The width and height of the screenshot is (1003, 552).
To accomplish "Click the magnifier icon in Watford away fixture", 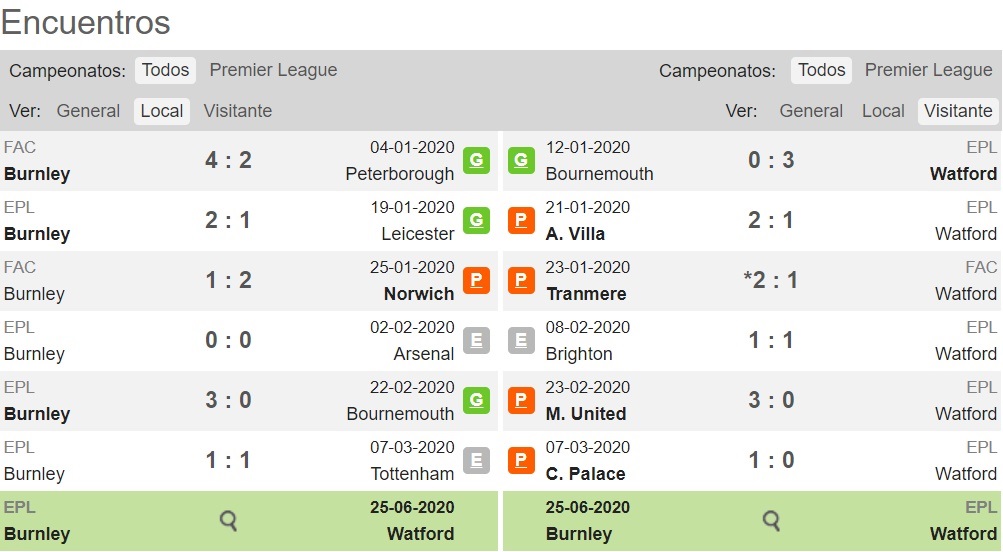I will [x=771, y=521].
